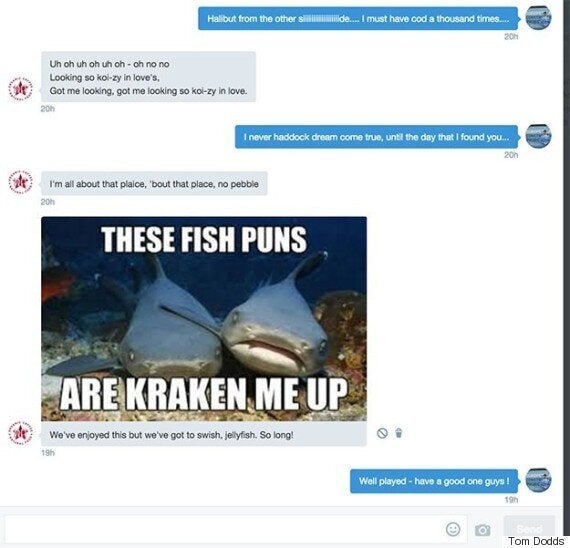Click the camera icon to attach photo
Screen dimensions: 570x548
click(482, 530)
